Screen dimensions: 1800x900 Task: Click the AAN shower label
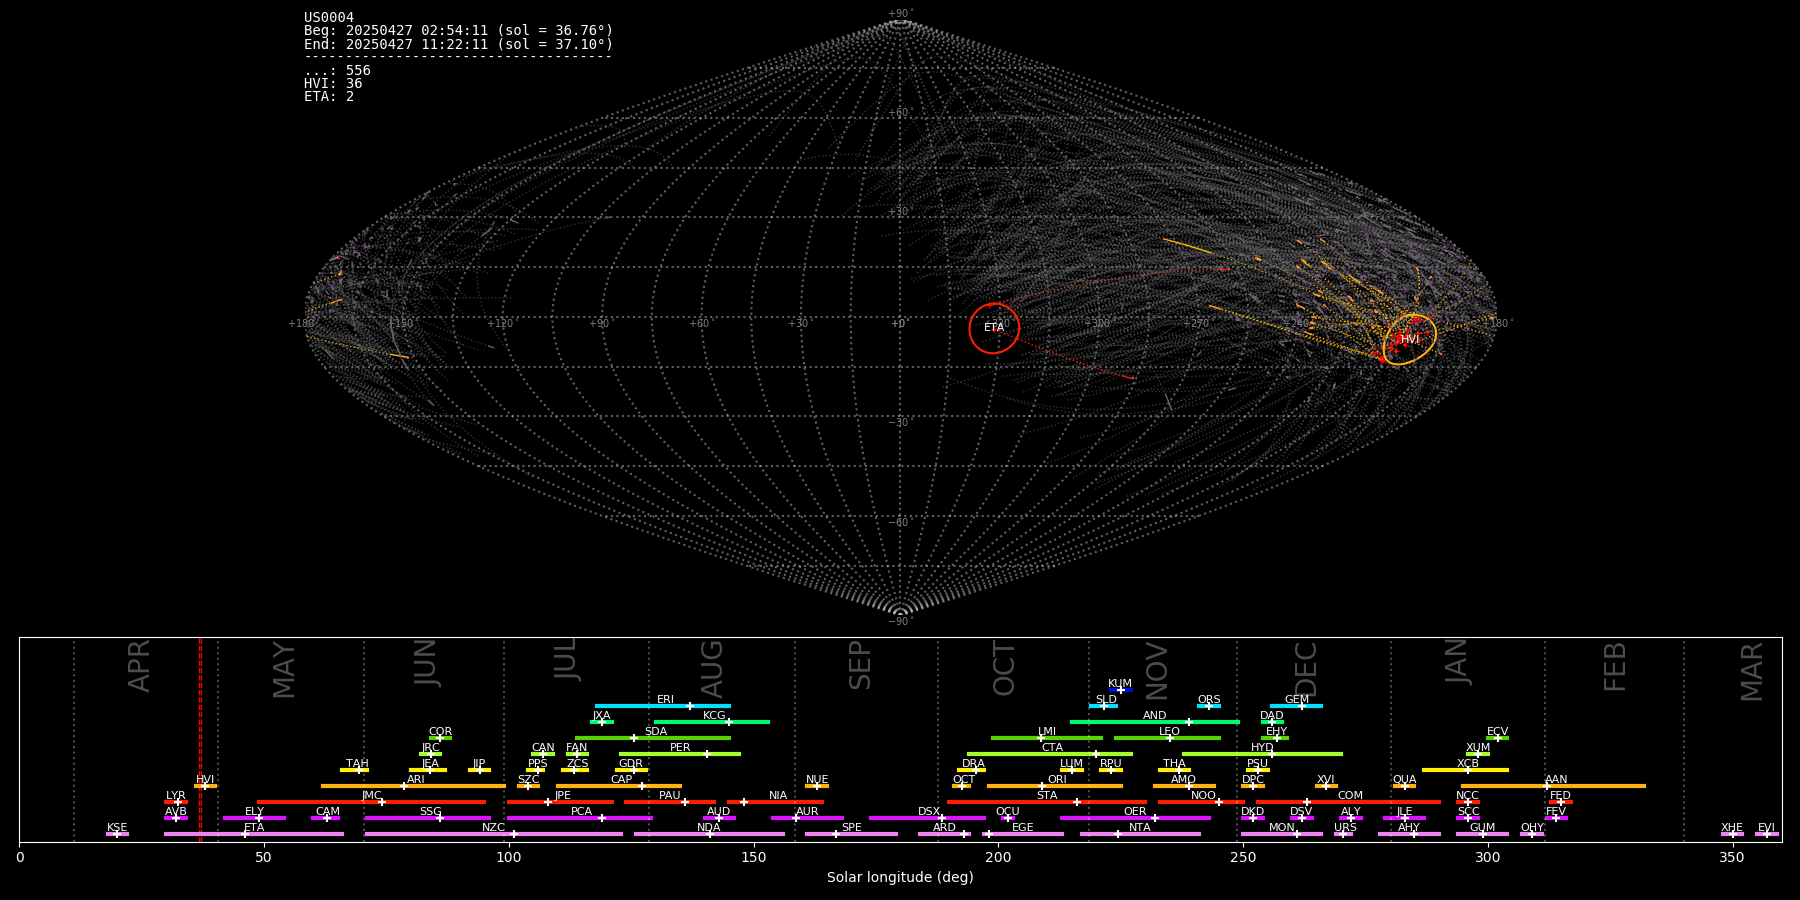click(1556, 780)
